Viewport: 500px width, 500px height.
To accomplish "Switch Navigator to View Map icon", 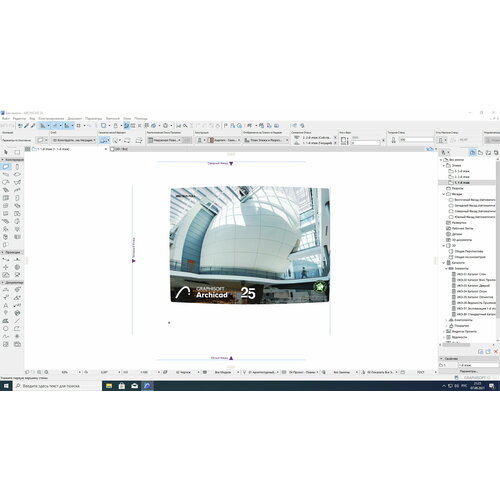I will pyautogui.click(x=480, y=152).
